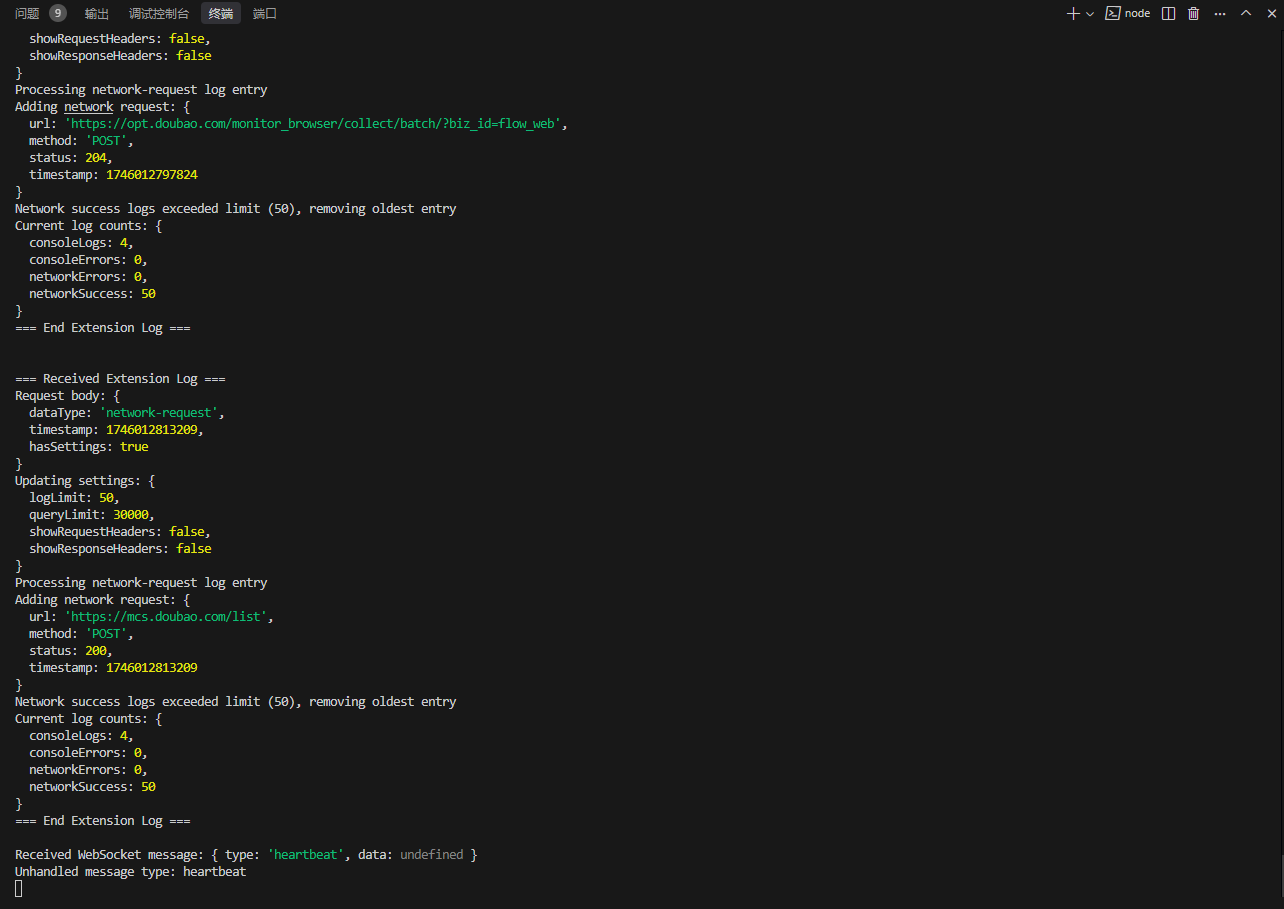Viewport: 1284px width, 909px height.
Task: Click the node terminal name label
Action: [x=1137, y=13]
